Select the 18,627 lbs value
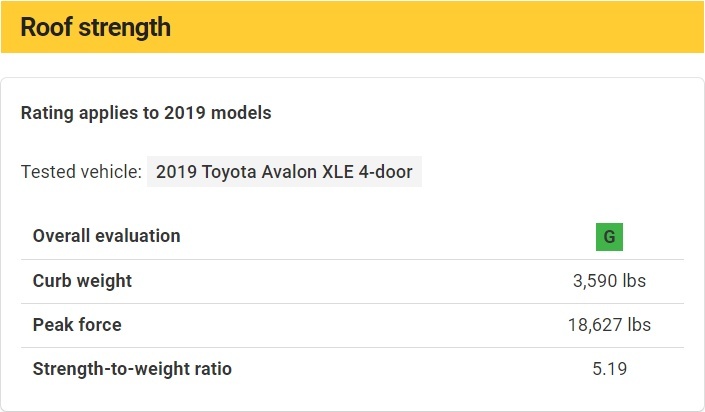705x412 pixels. tap(609, 325)
